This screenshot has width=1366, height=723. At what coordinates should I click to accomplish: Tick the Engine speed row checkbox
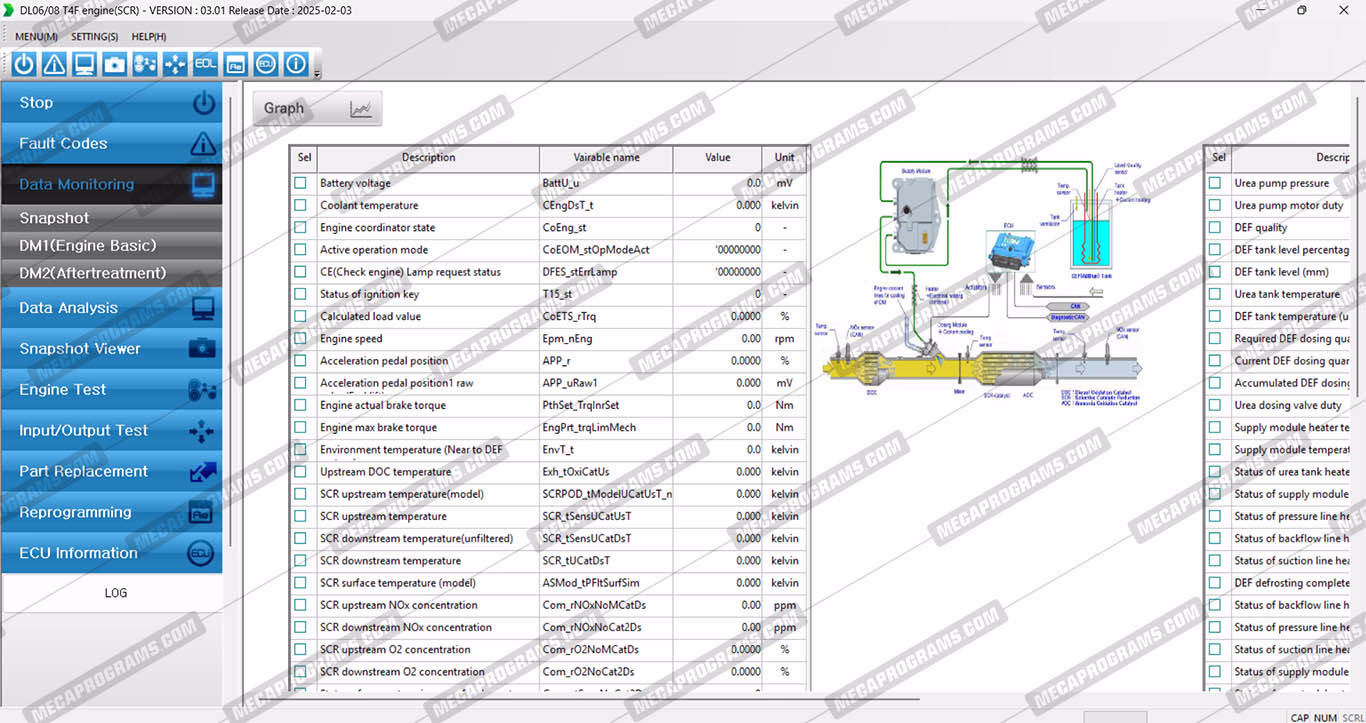point(301,339)
